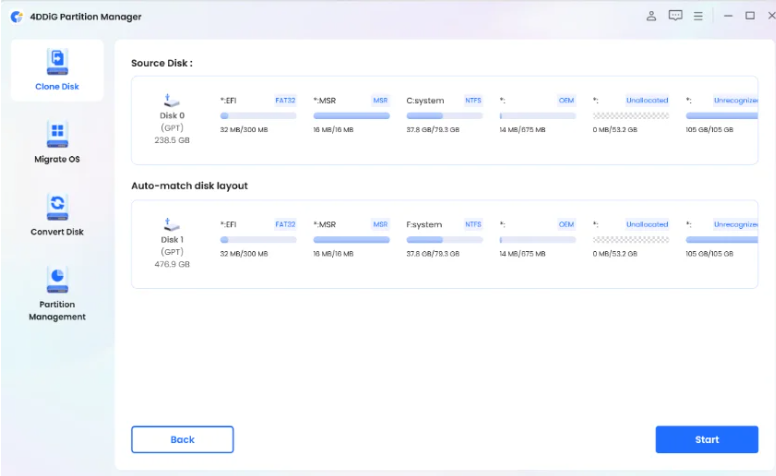The image size is (776, 476).
Task: Select the F:system partition label
Action: [424, 225]
